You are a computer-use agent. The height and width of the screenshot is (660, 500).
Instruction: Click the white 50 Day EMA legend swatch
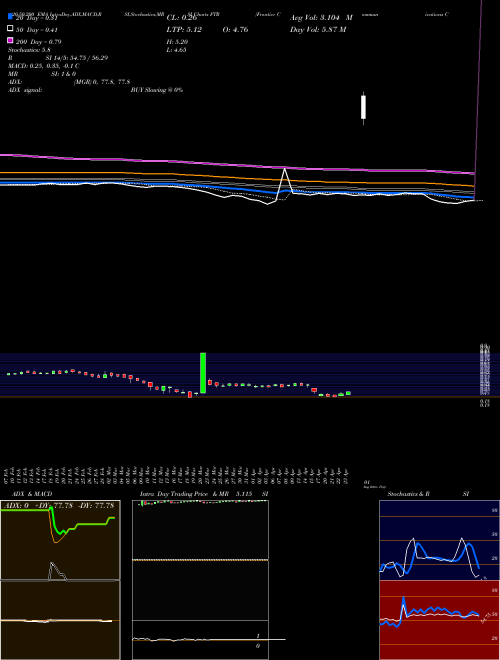click(x=10, y=29)
